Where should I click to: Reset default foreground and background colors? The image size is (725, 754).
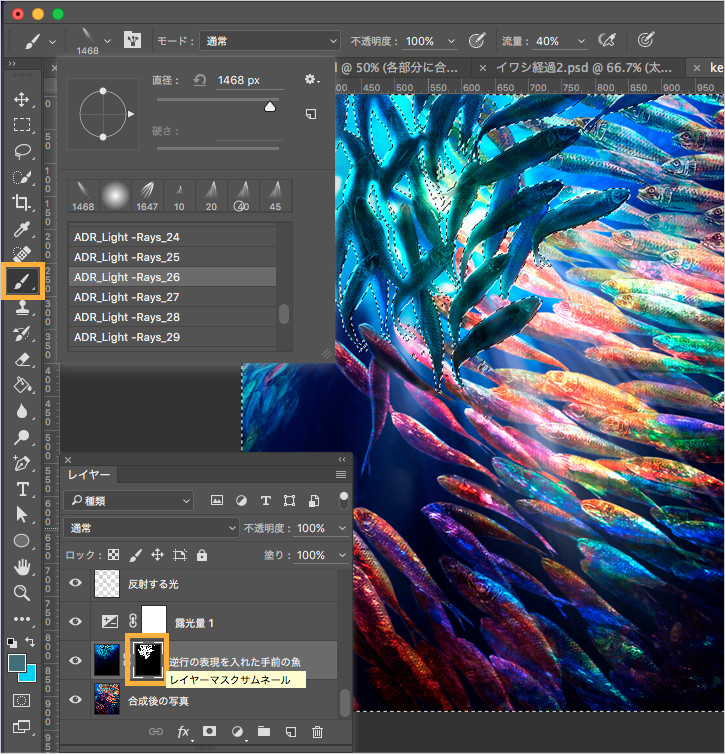pos(12,642)
